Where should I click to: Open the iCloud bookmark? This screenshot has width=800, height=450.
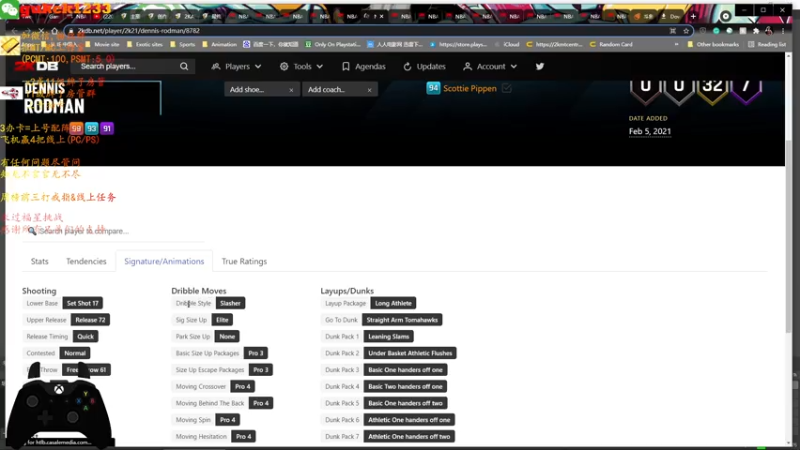(508, 44)
